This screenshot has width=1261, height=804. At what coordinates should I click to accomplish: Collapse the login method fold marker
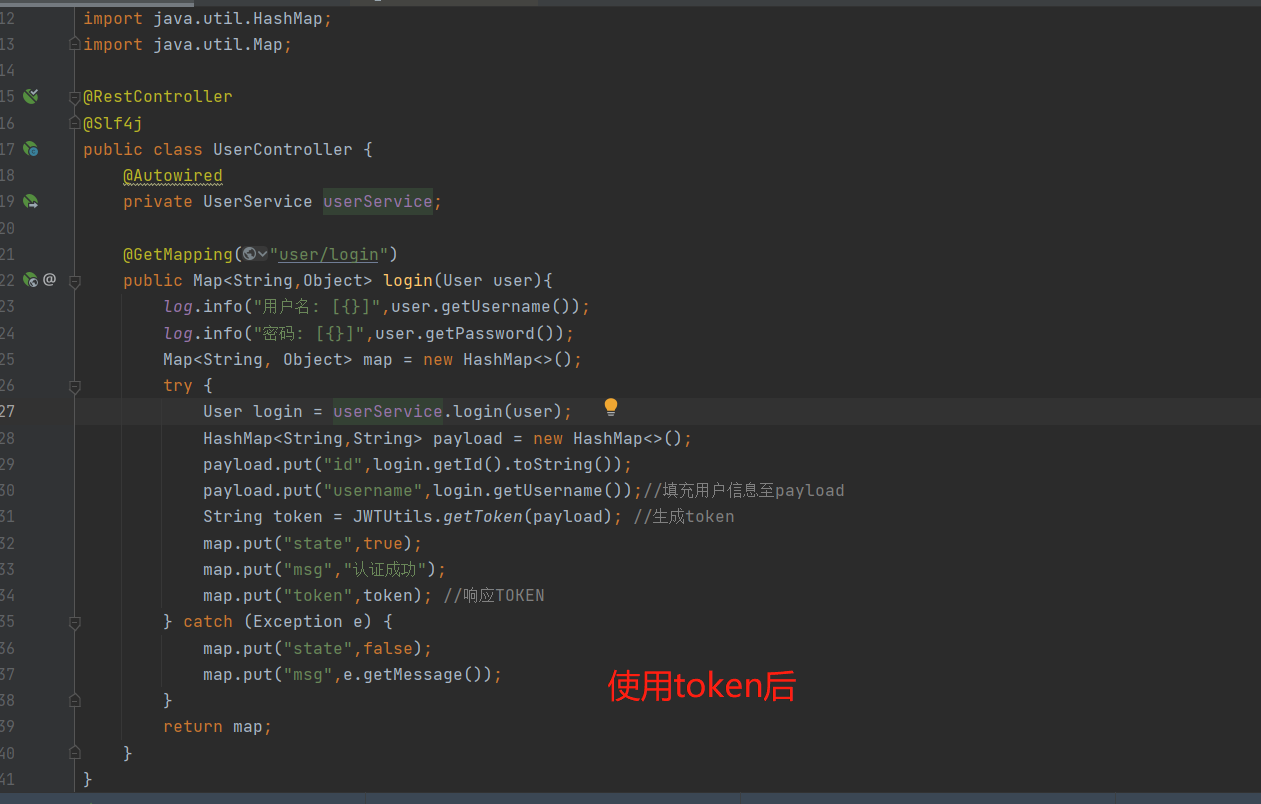(74, 281)
